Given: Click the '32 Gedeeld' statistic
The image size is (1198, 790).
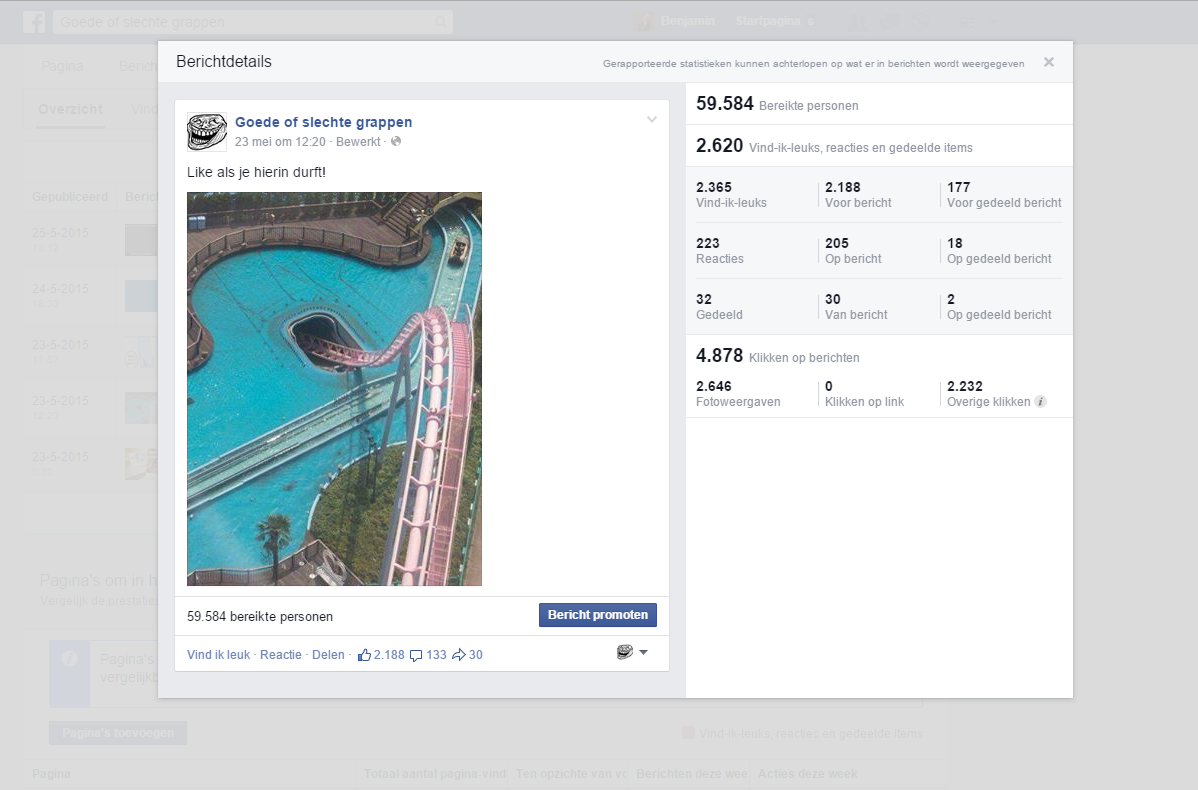Looking at the screenshot, I should point(719,306).
